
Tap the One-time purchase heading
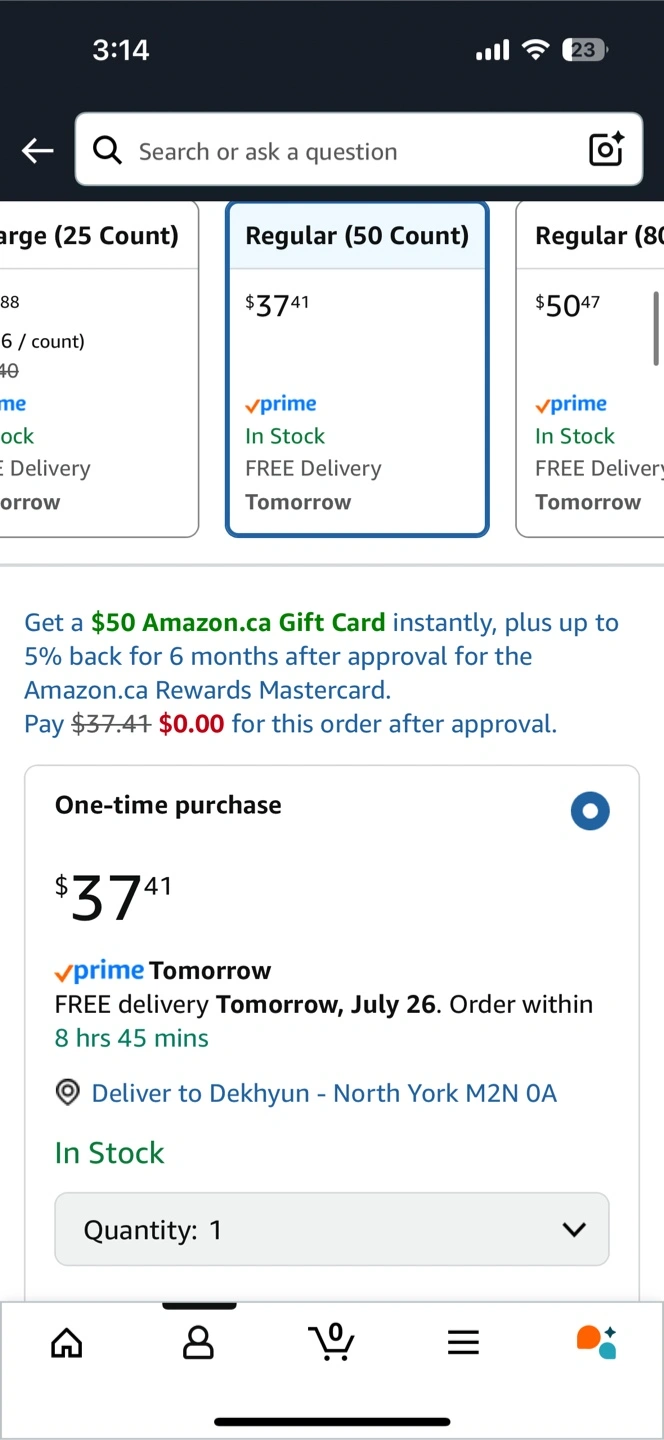(168, 805)
